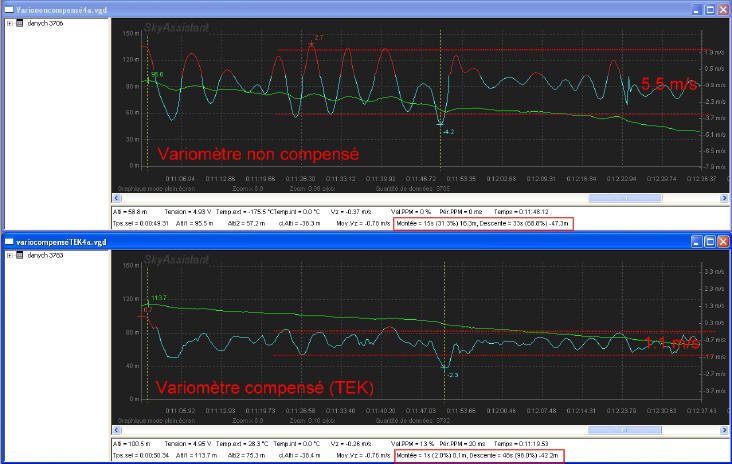
Task: Minimize the variocompenséTEK4a.vgd window
Action: pos(697,241)
